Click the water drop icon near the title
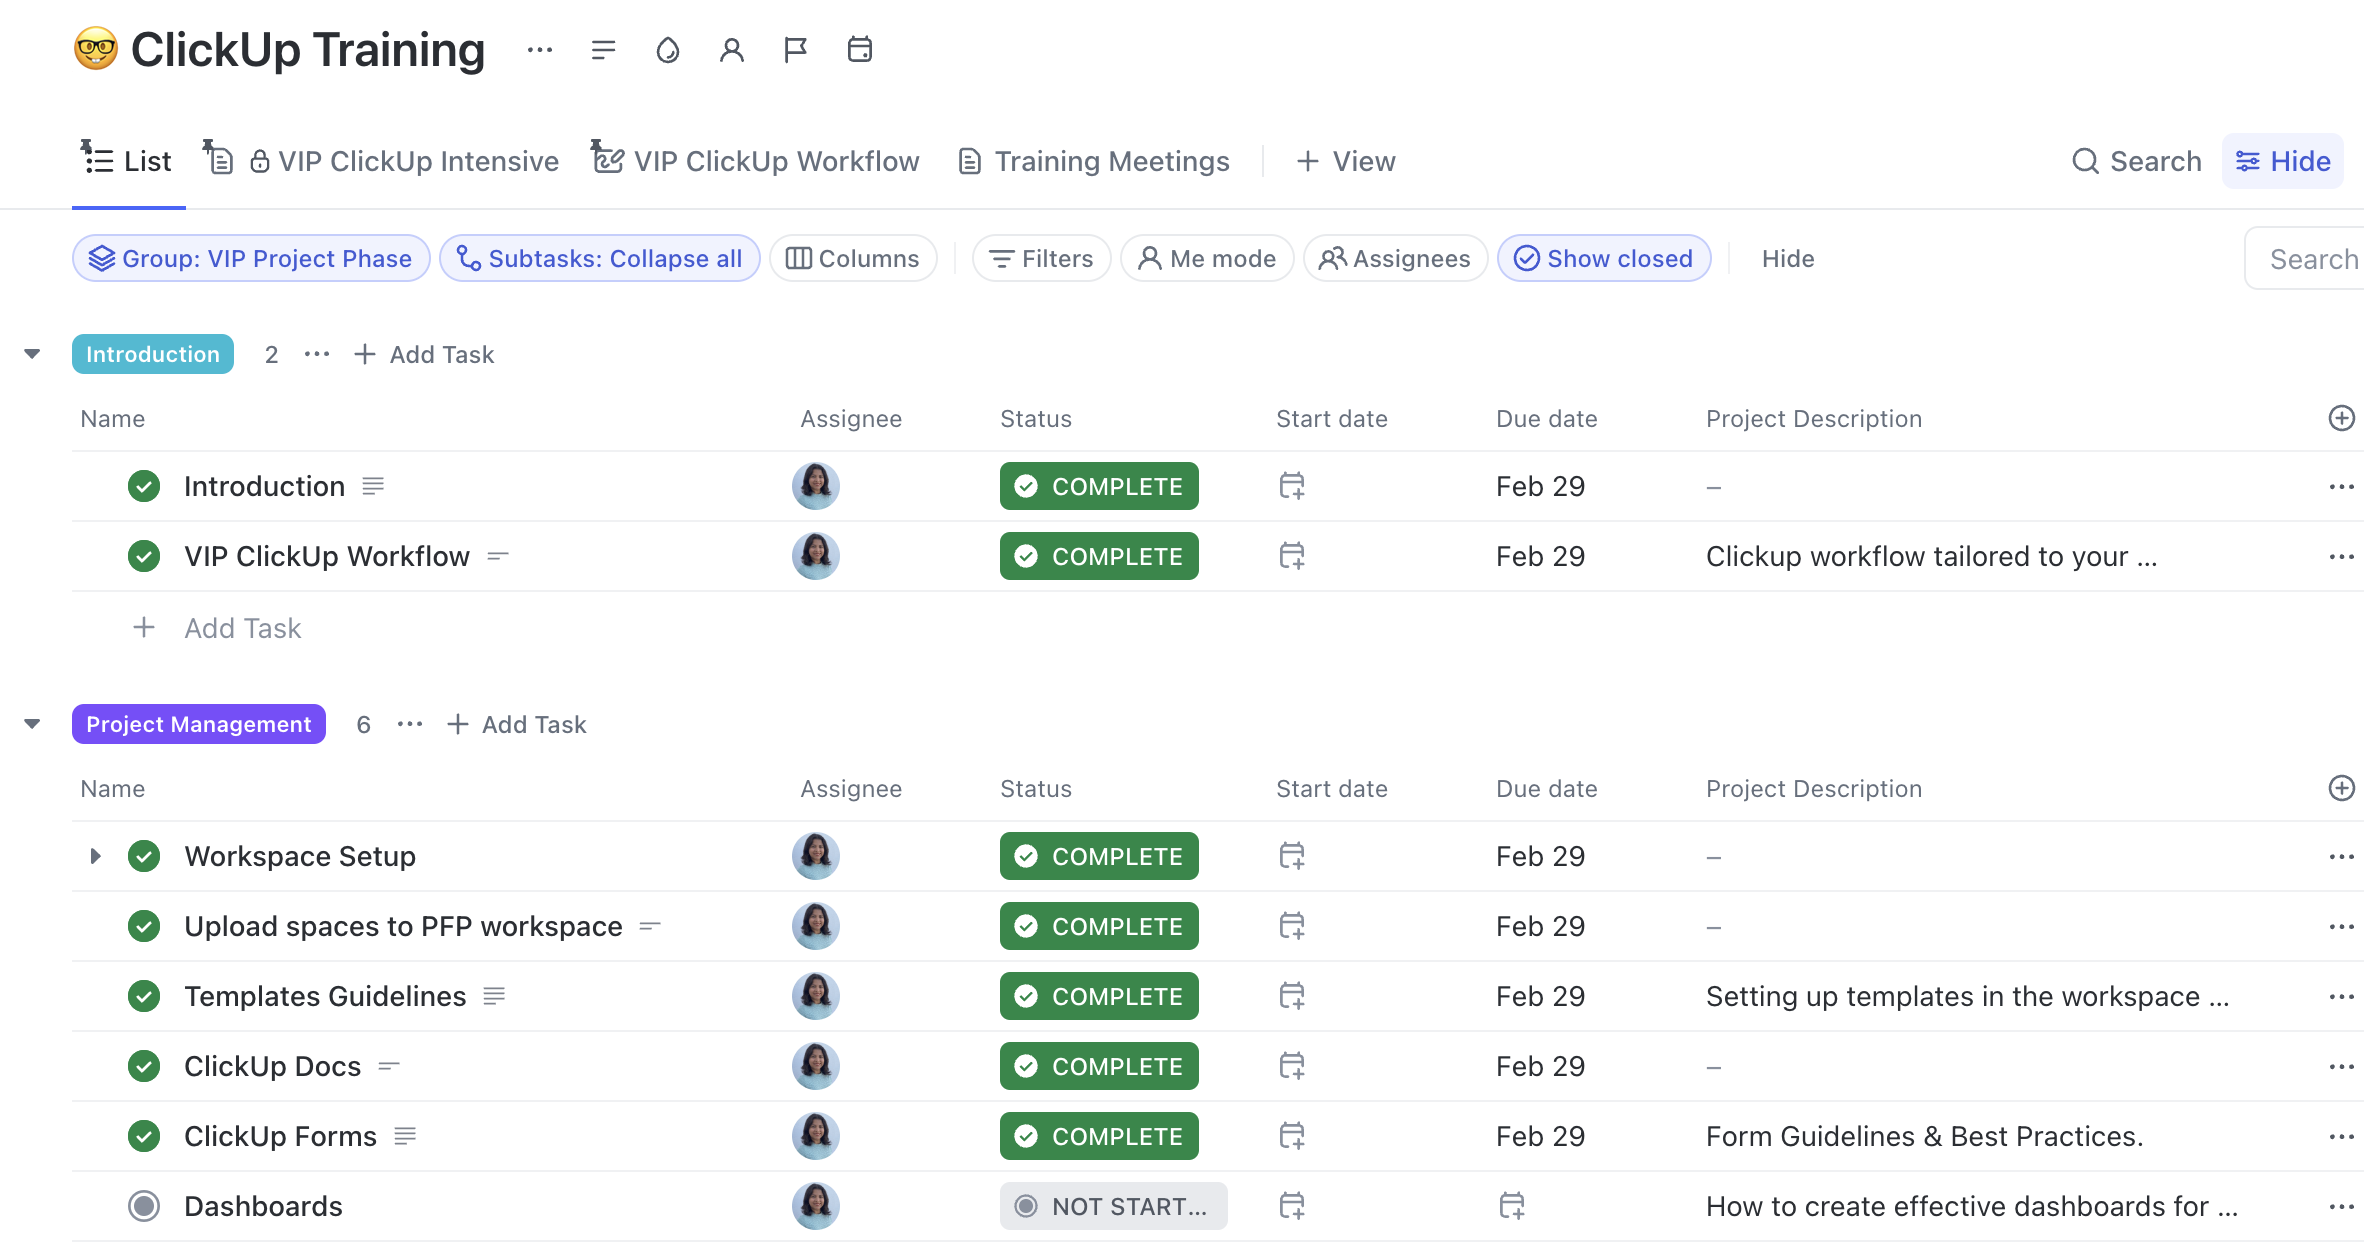 [668, 49]
